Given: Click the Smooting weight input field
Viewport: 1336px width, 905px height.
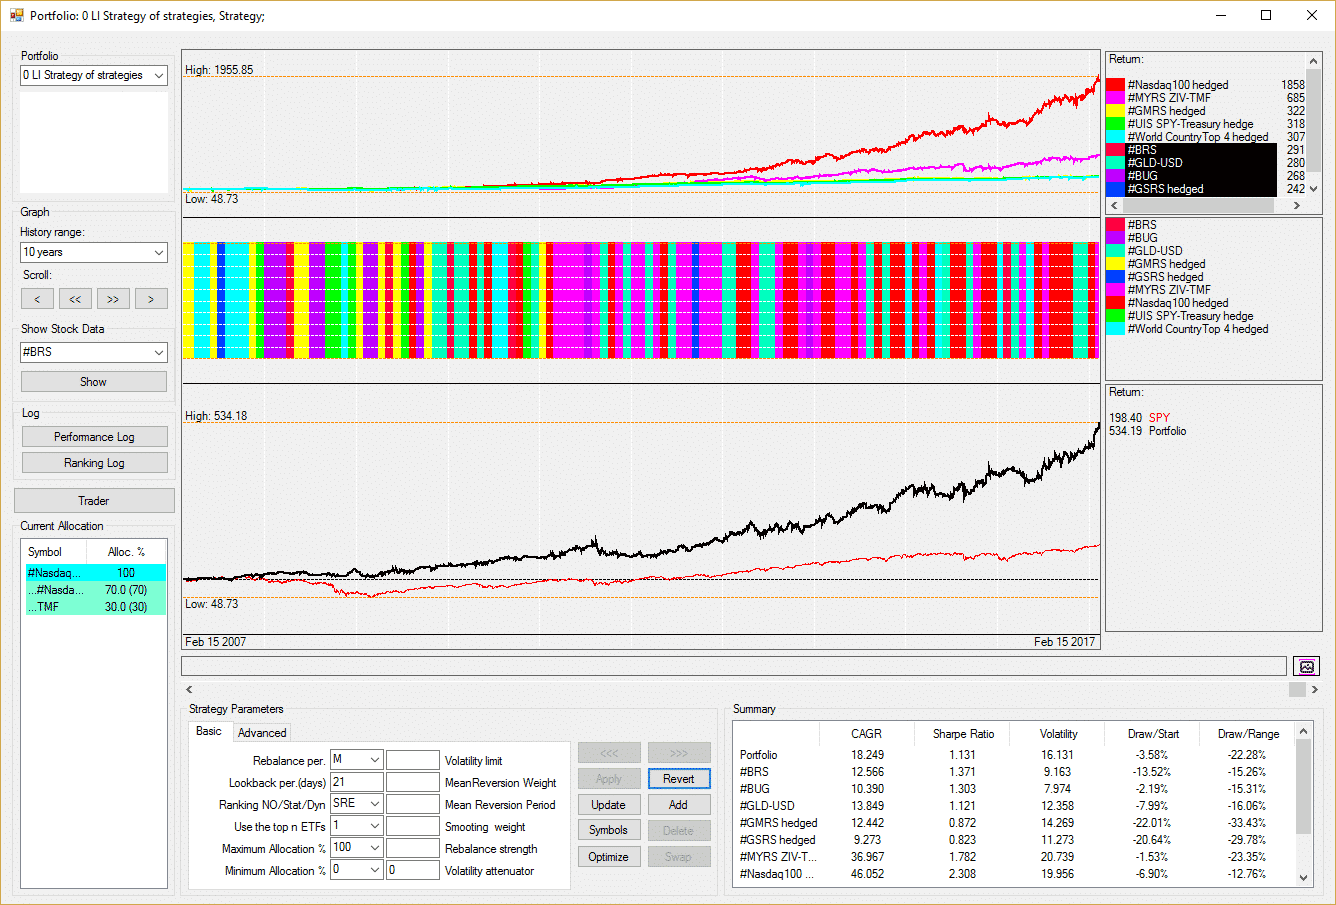Looking at the screenshot, I should click(x=413, y=826).
